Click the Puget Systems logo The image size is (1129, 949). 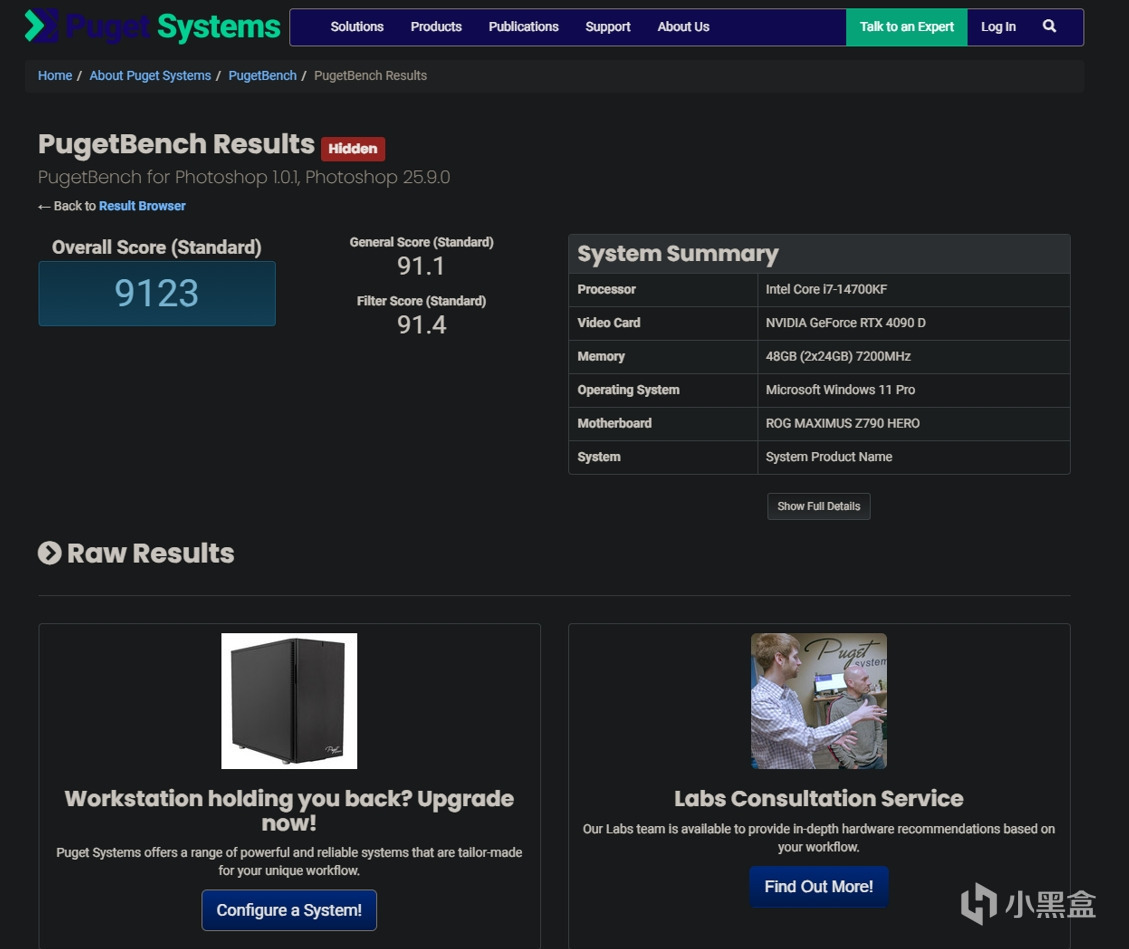[153, 27]
